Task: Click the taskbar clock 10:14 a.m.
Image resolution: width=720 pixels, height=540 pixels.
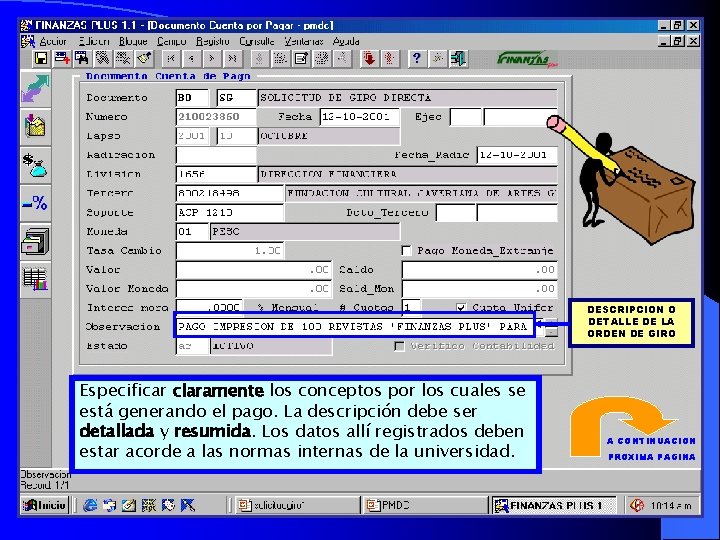Action: pos(671,506)
